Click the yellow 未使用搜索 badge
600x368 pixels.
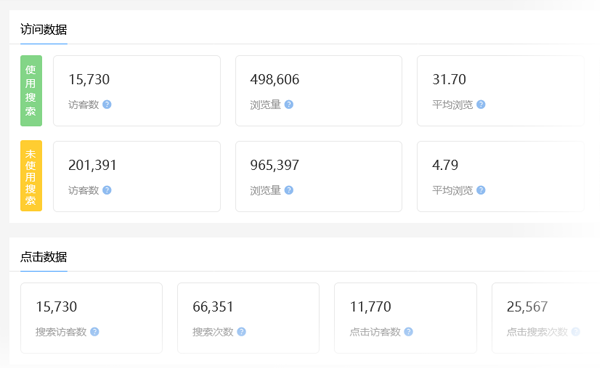tap(31, 176)
